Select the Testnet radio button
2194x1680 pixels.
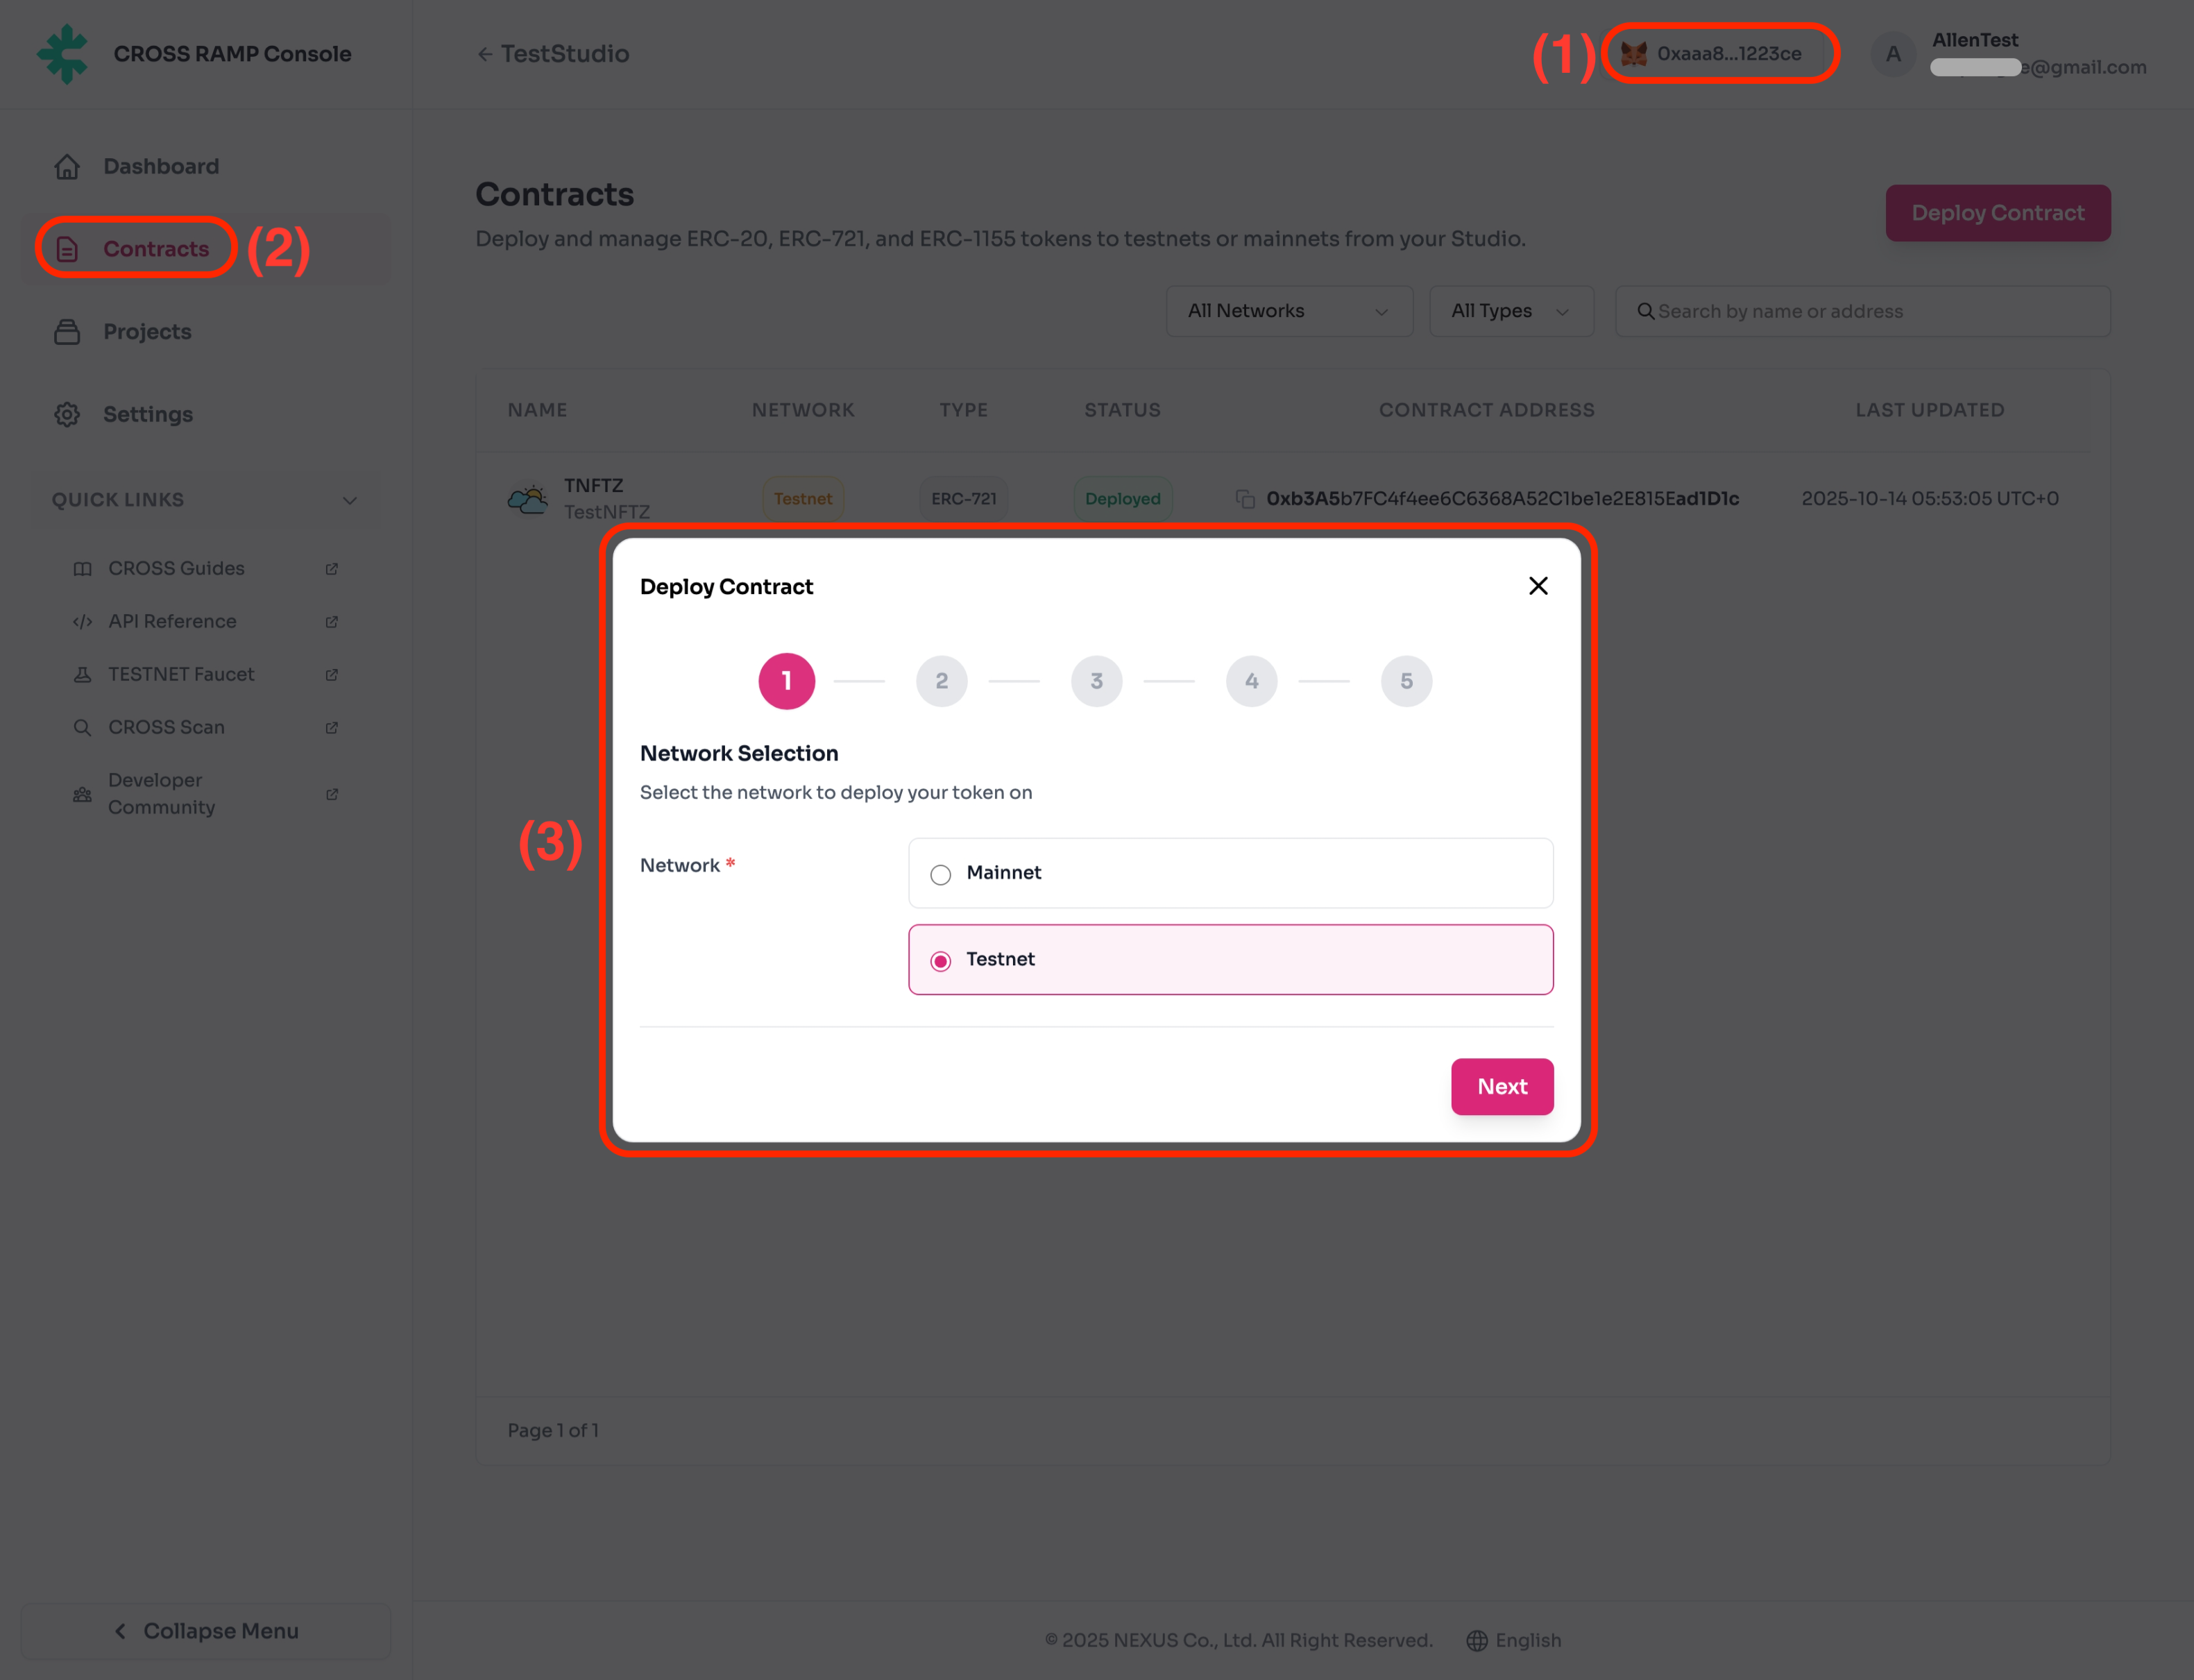coord(940,961)
